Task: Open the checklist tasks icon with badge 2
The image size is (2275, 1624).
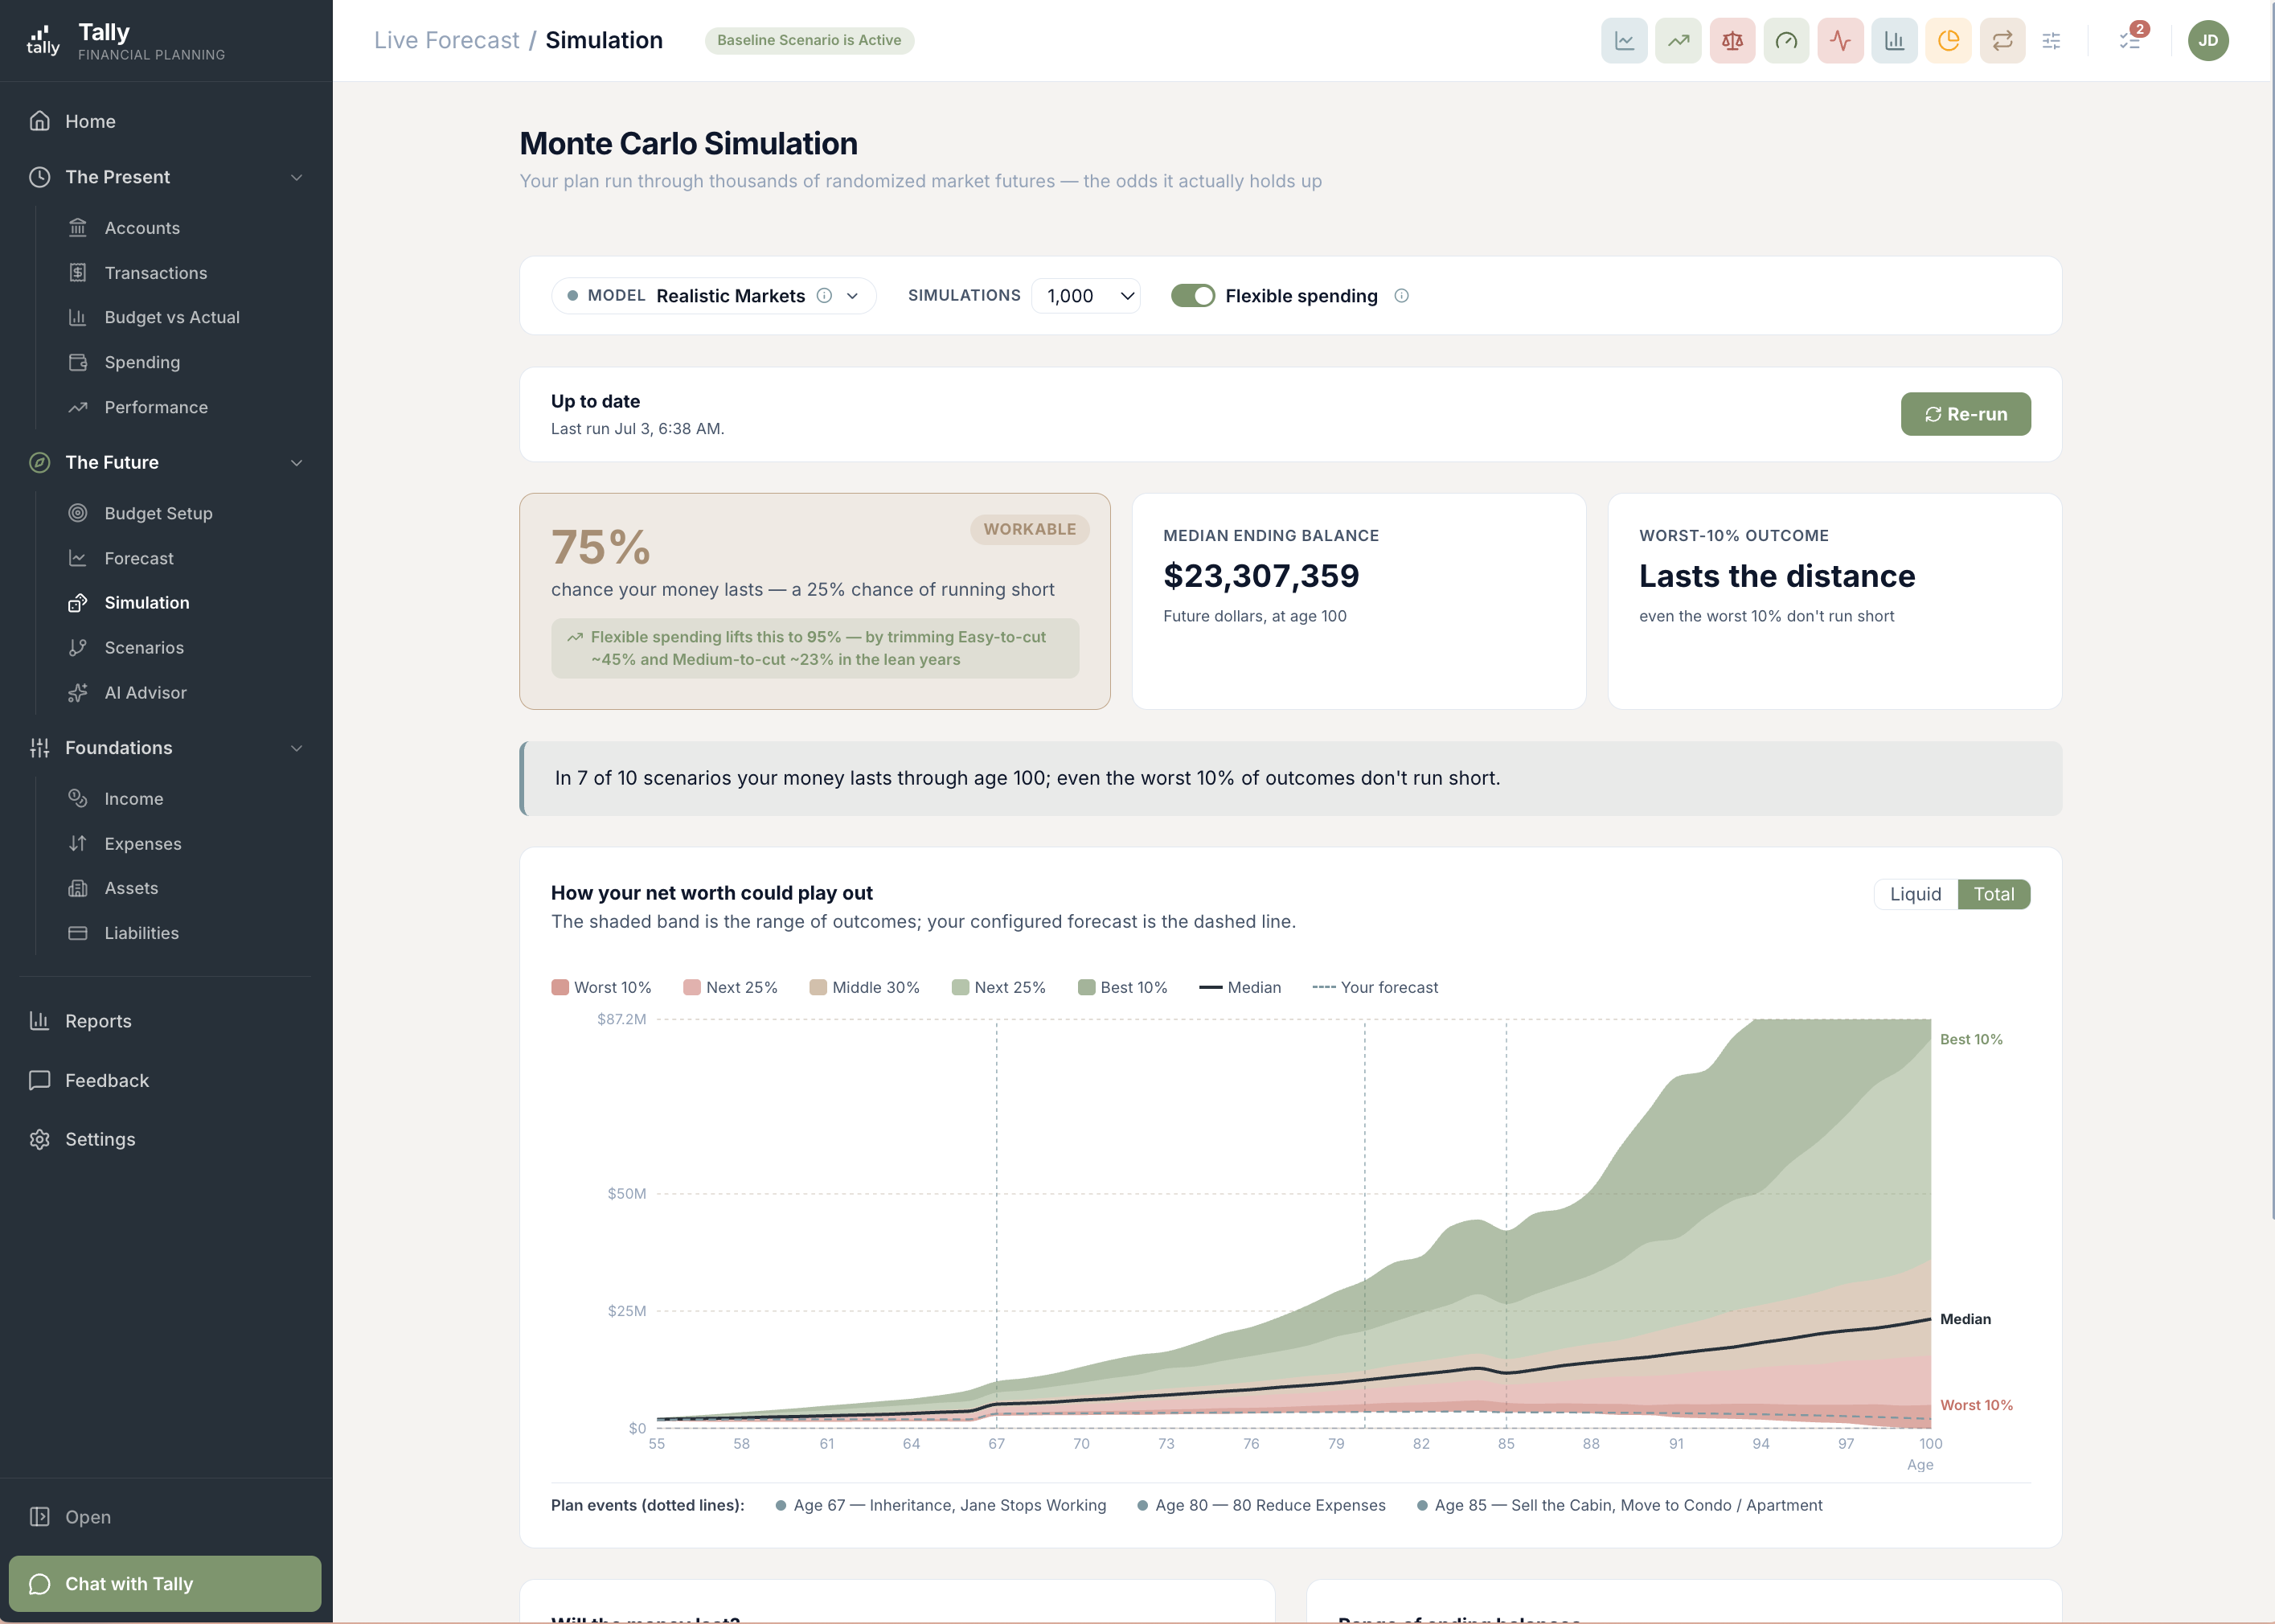Action: coord(2130,41)
